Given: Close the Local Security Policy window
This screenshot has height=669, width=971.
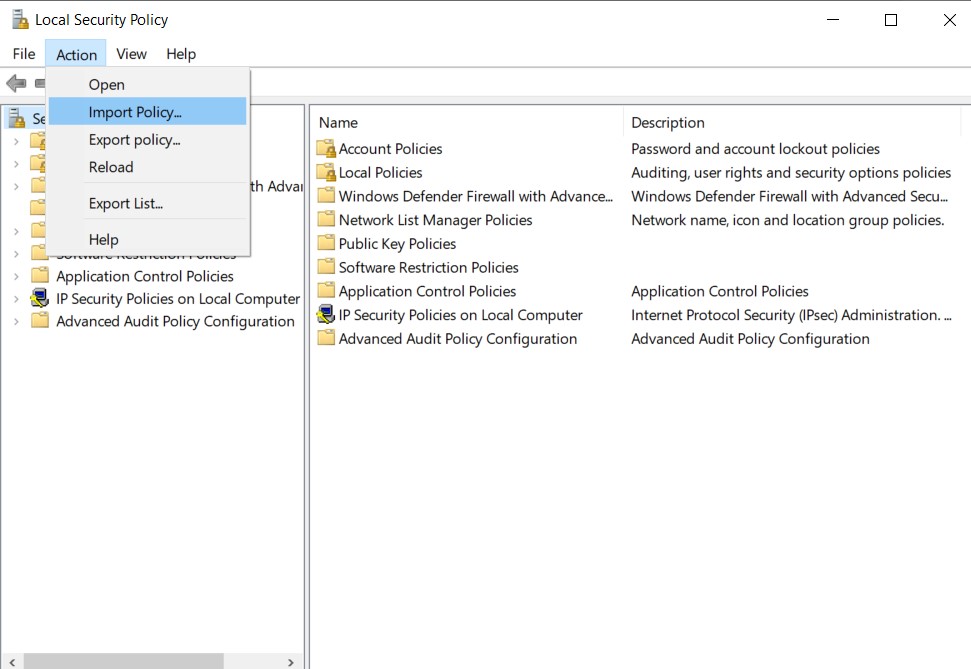Looking at the screenshot, I should pyautogui.click(x=949, y=20).
